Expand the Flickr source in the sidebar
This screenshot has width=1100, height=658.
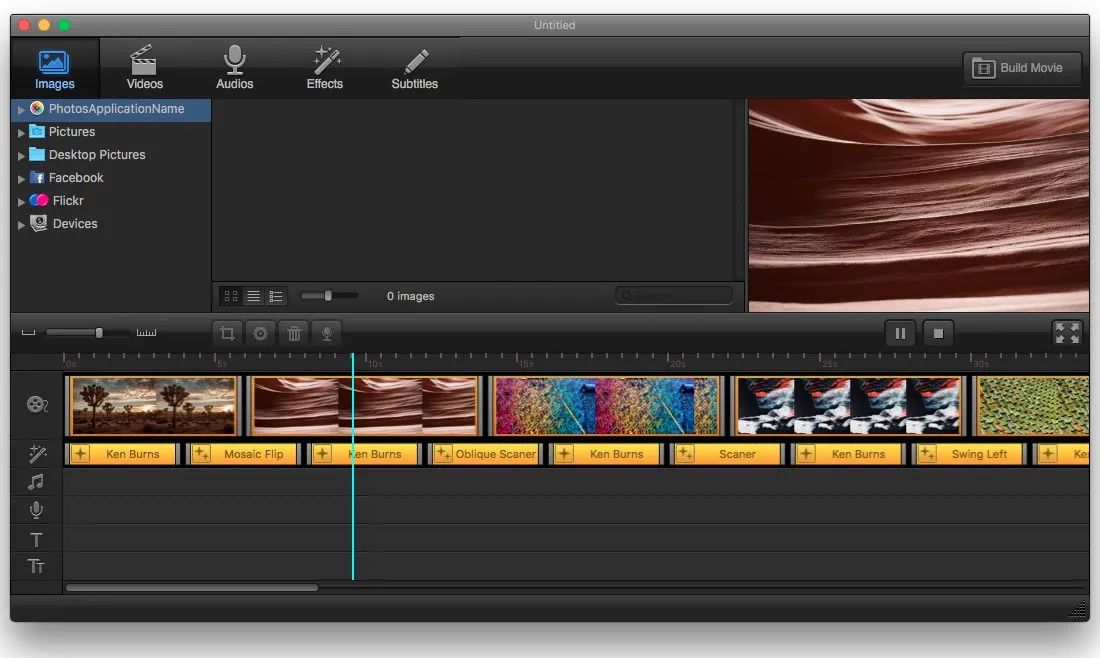(20, 200)
